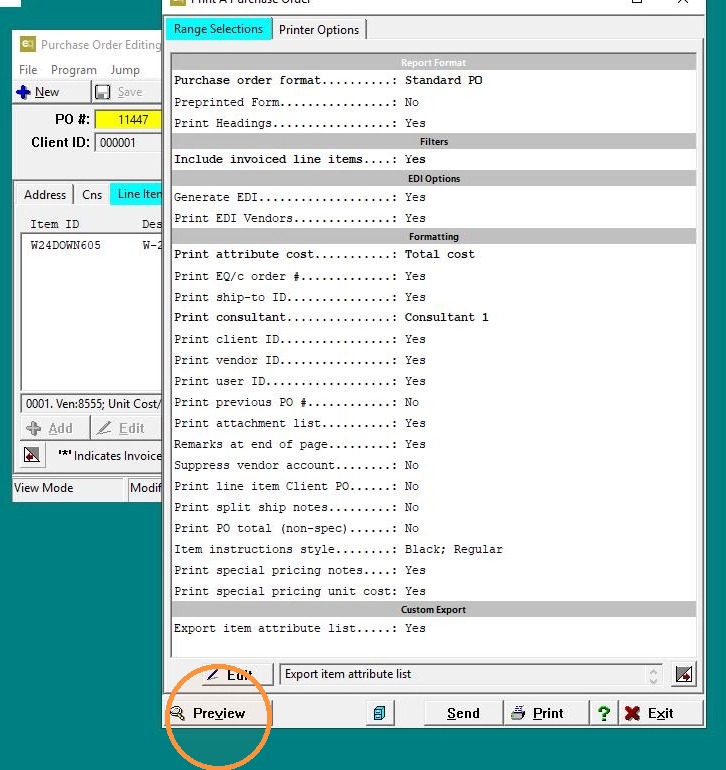Select the Line Items tab

click(x=136, y=194)
